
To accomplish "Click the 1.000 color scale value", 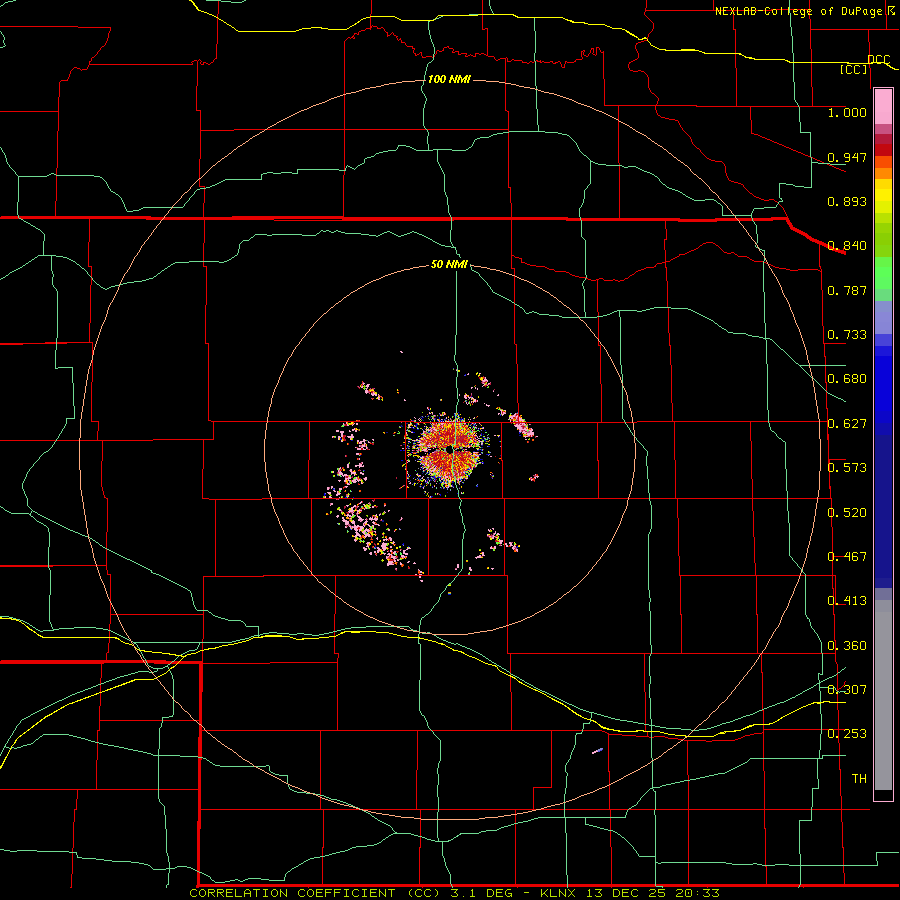I will [847, 112].
